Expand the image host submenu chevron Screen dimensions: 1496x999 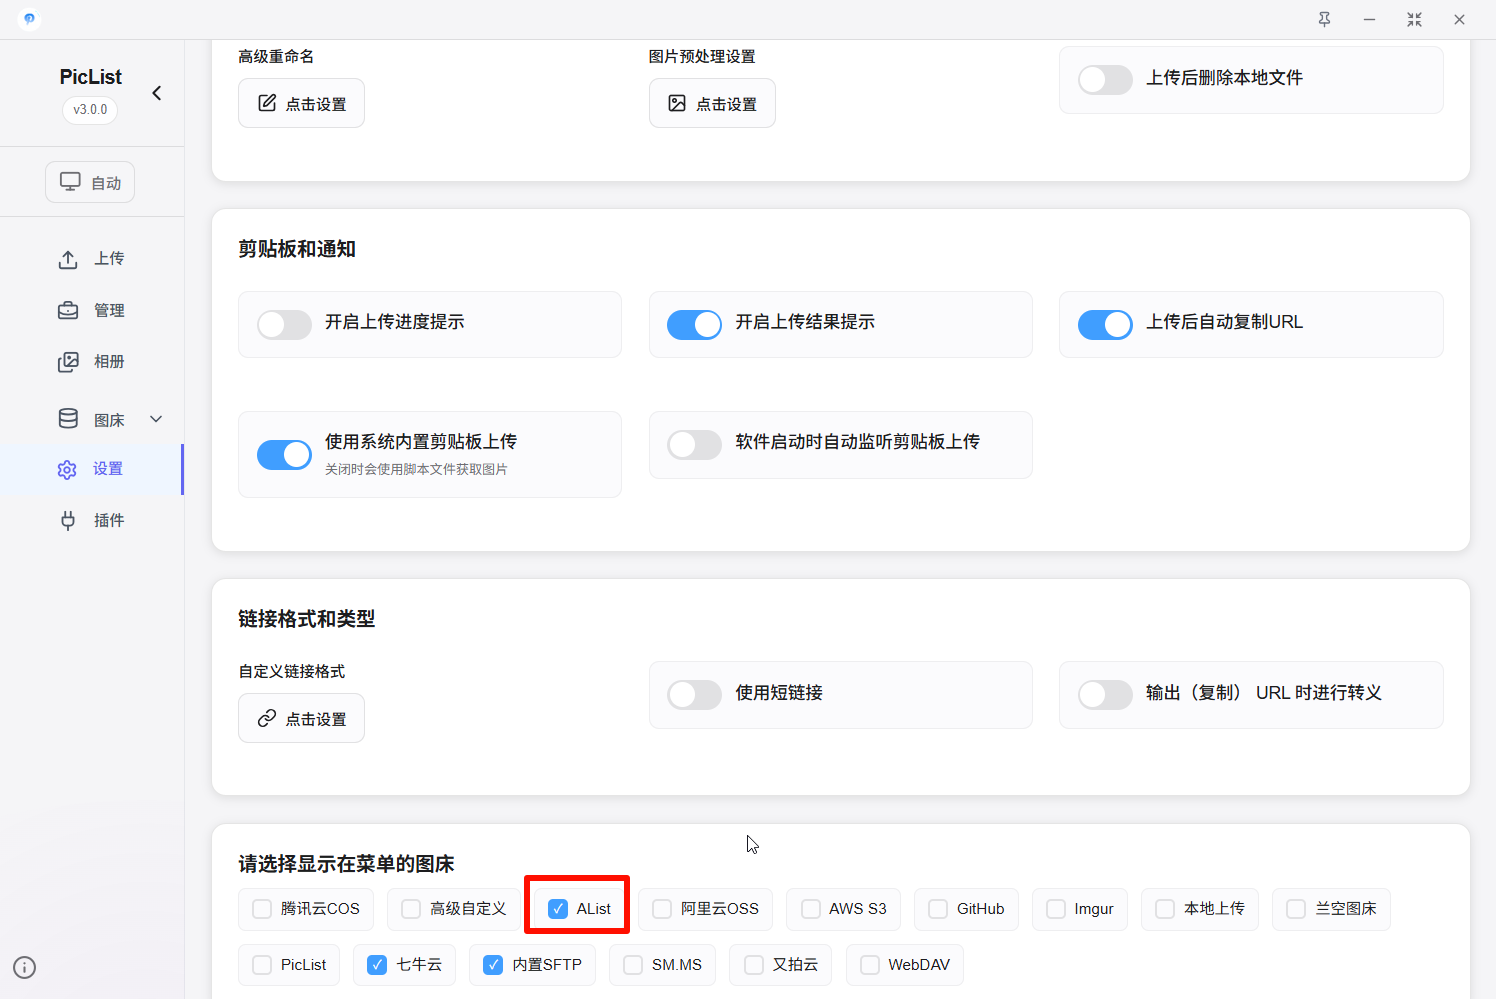156,419
